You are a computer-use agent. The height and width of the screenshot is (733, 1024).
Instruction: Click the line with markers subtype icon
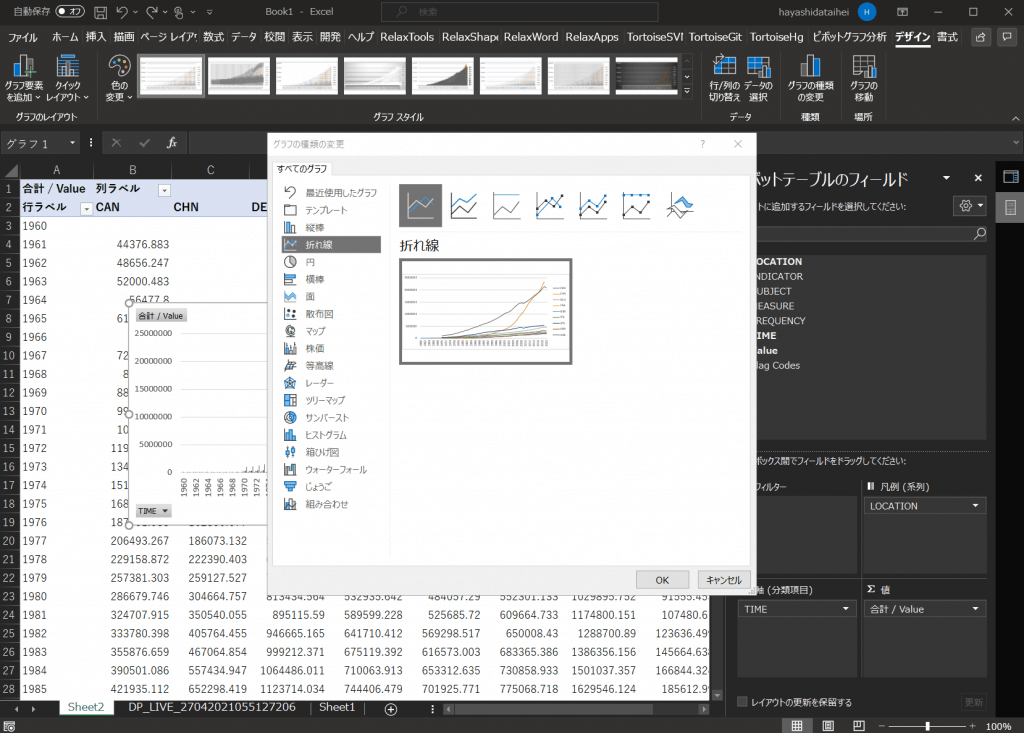550,206
